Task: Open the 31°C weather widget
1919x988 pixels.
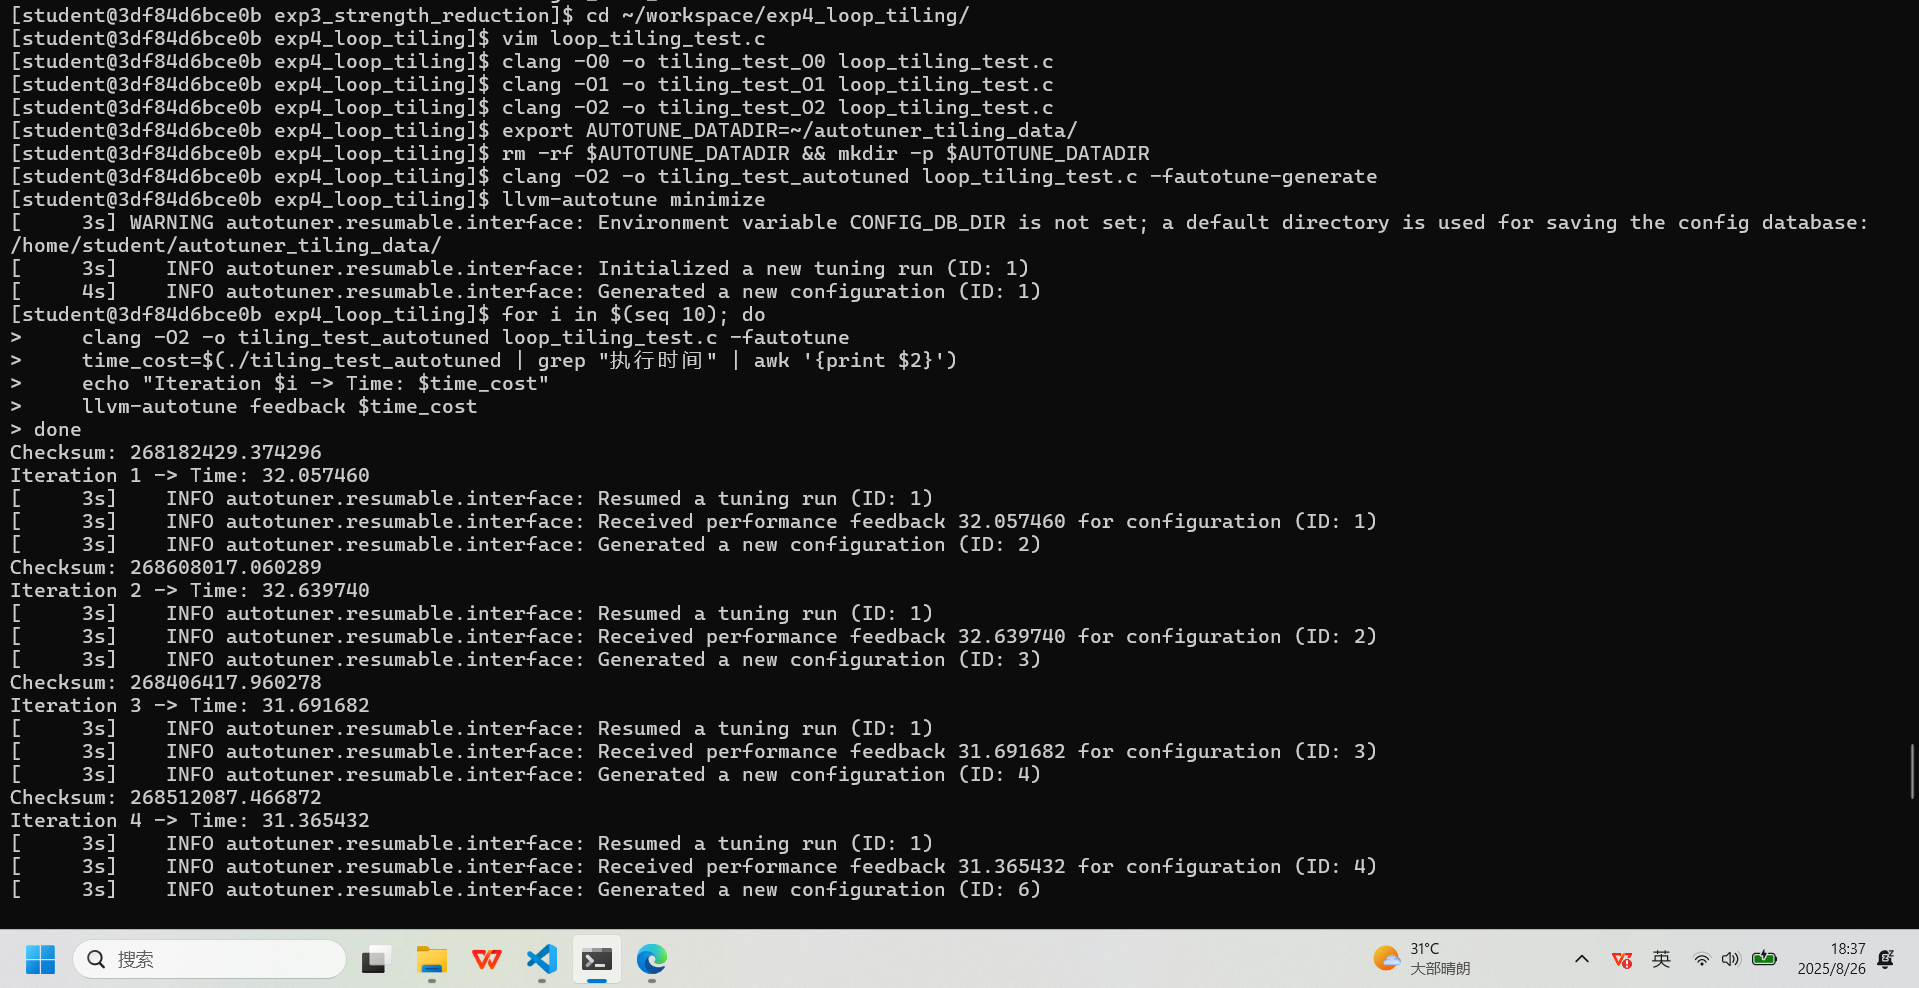Action: (x=1422, y=959)
